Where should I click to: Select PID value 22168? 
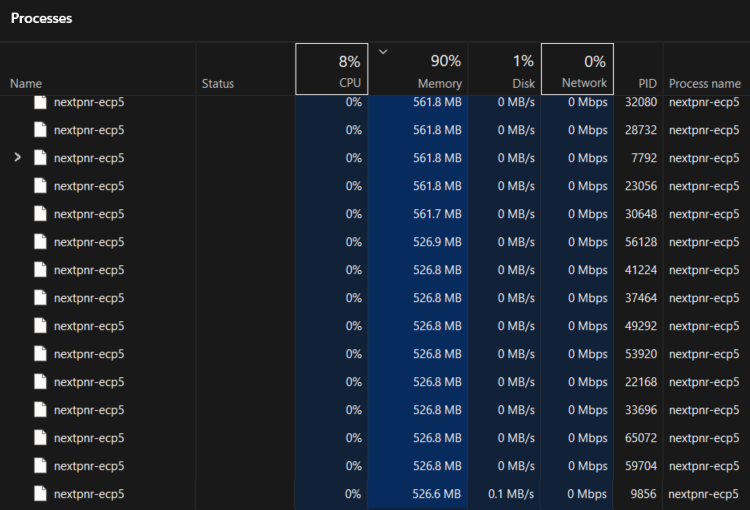coord(641,381)
